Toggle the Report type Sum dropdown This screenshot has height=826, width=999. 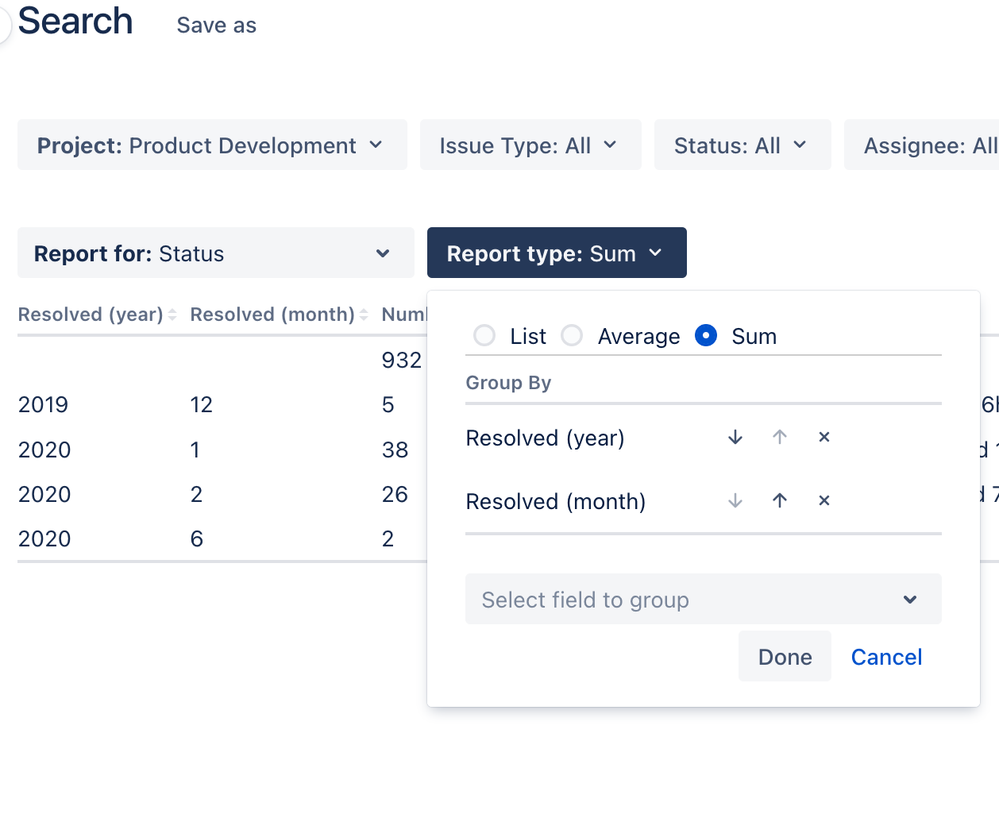coord(556,254)
